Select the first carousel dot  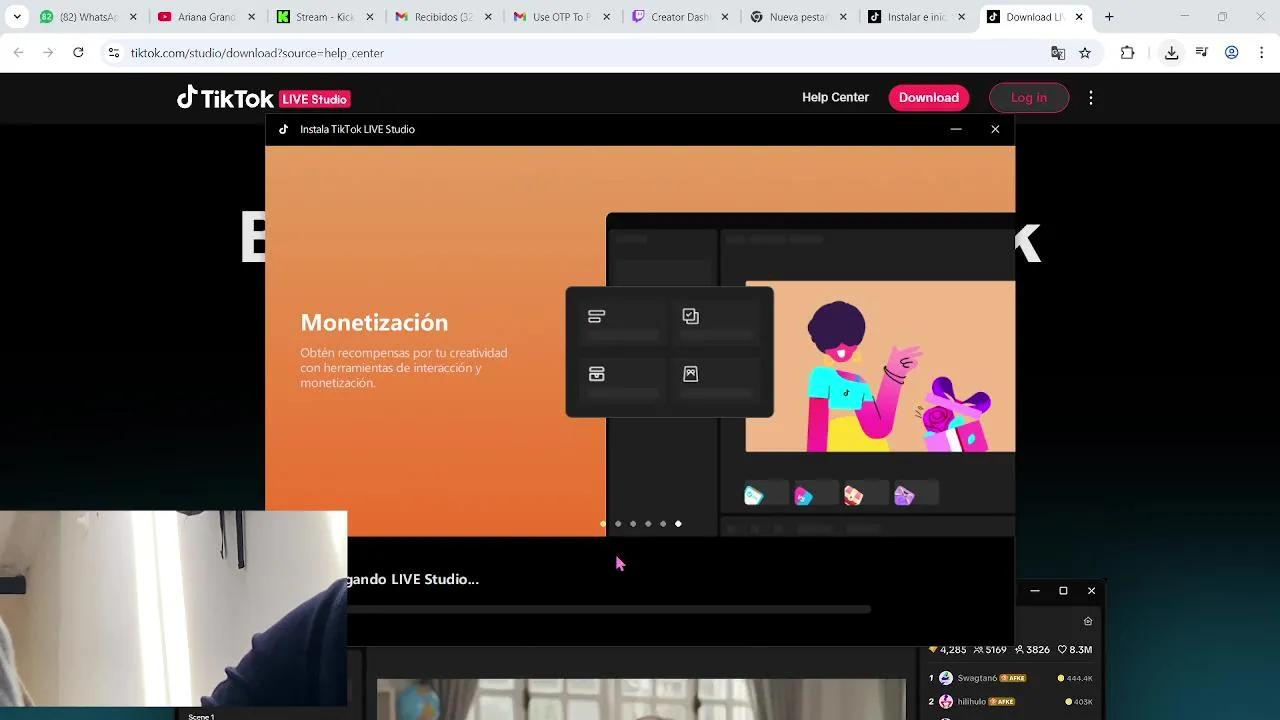point(603,524)
